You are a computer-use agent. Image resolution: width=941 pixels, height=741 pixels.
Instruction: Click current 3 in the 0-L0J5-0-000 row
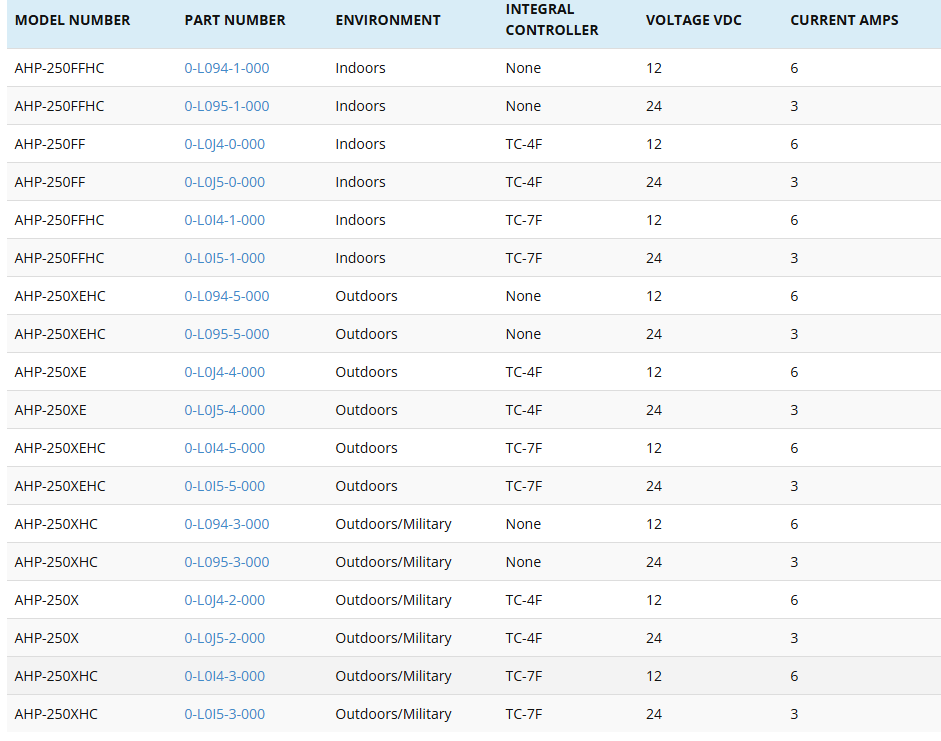[x=794, y=182]
